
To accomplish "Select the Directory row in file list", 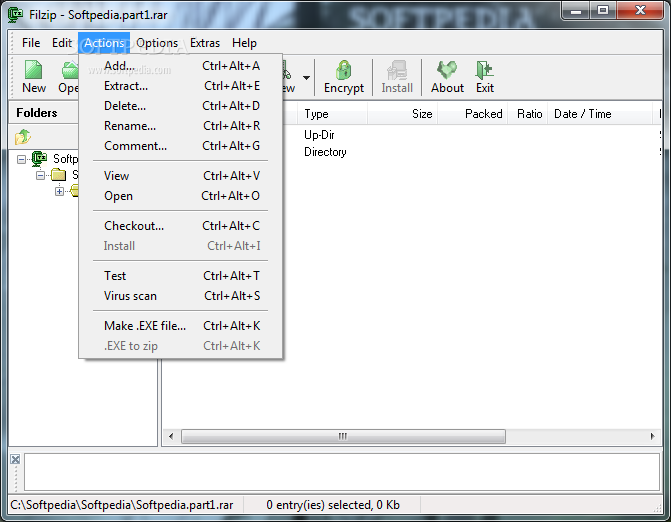I will pos(473,152).
